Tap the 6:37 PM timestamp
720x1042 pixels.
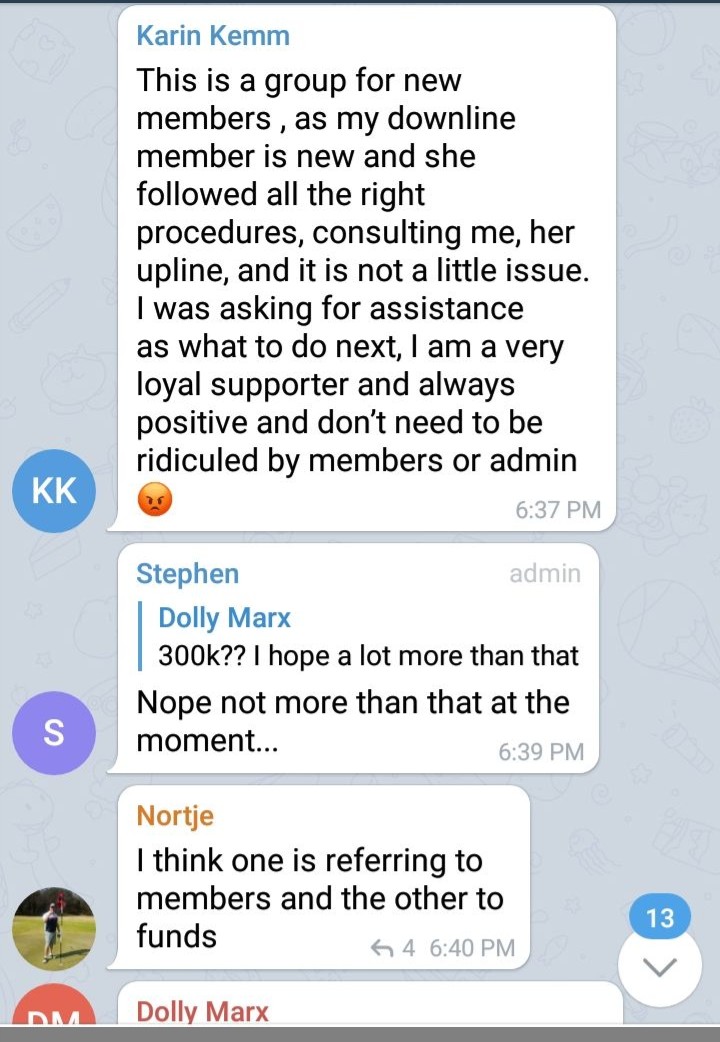pyautogui.click(x=558, y=510)
